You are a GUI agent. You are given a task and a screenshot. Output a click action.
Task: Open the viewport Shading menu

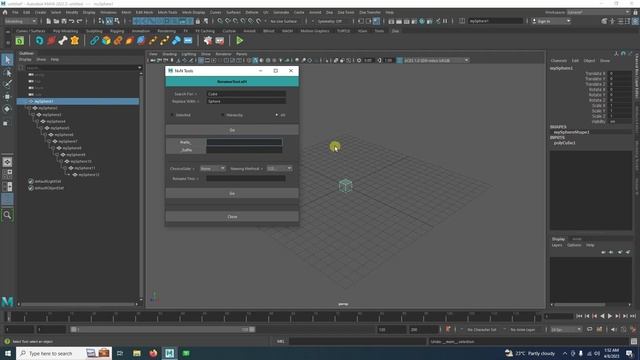click(170, 54)
